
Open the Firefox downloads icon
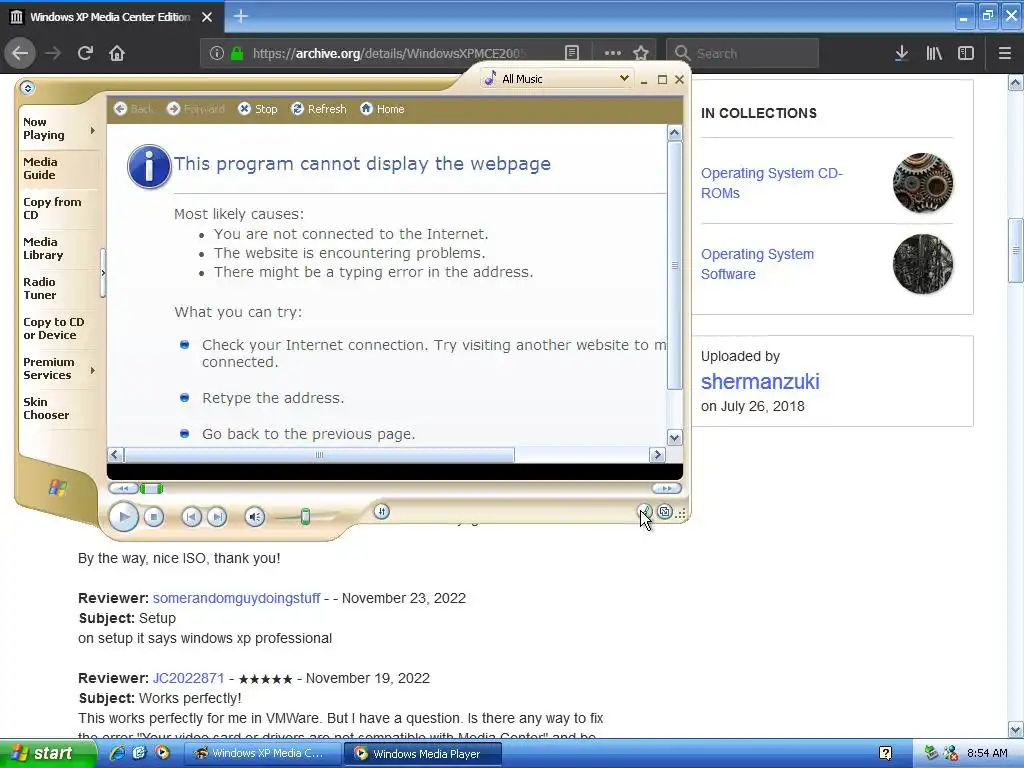[x=901, y=54]
